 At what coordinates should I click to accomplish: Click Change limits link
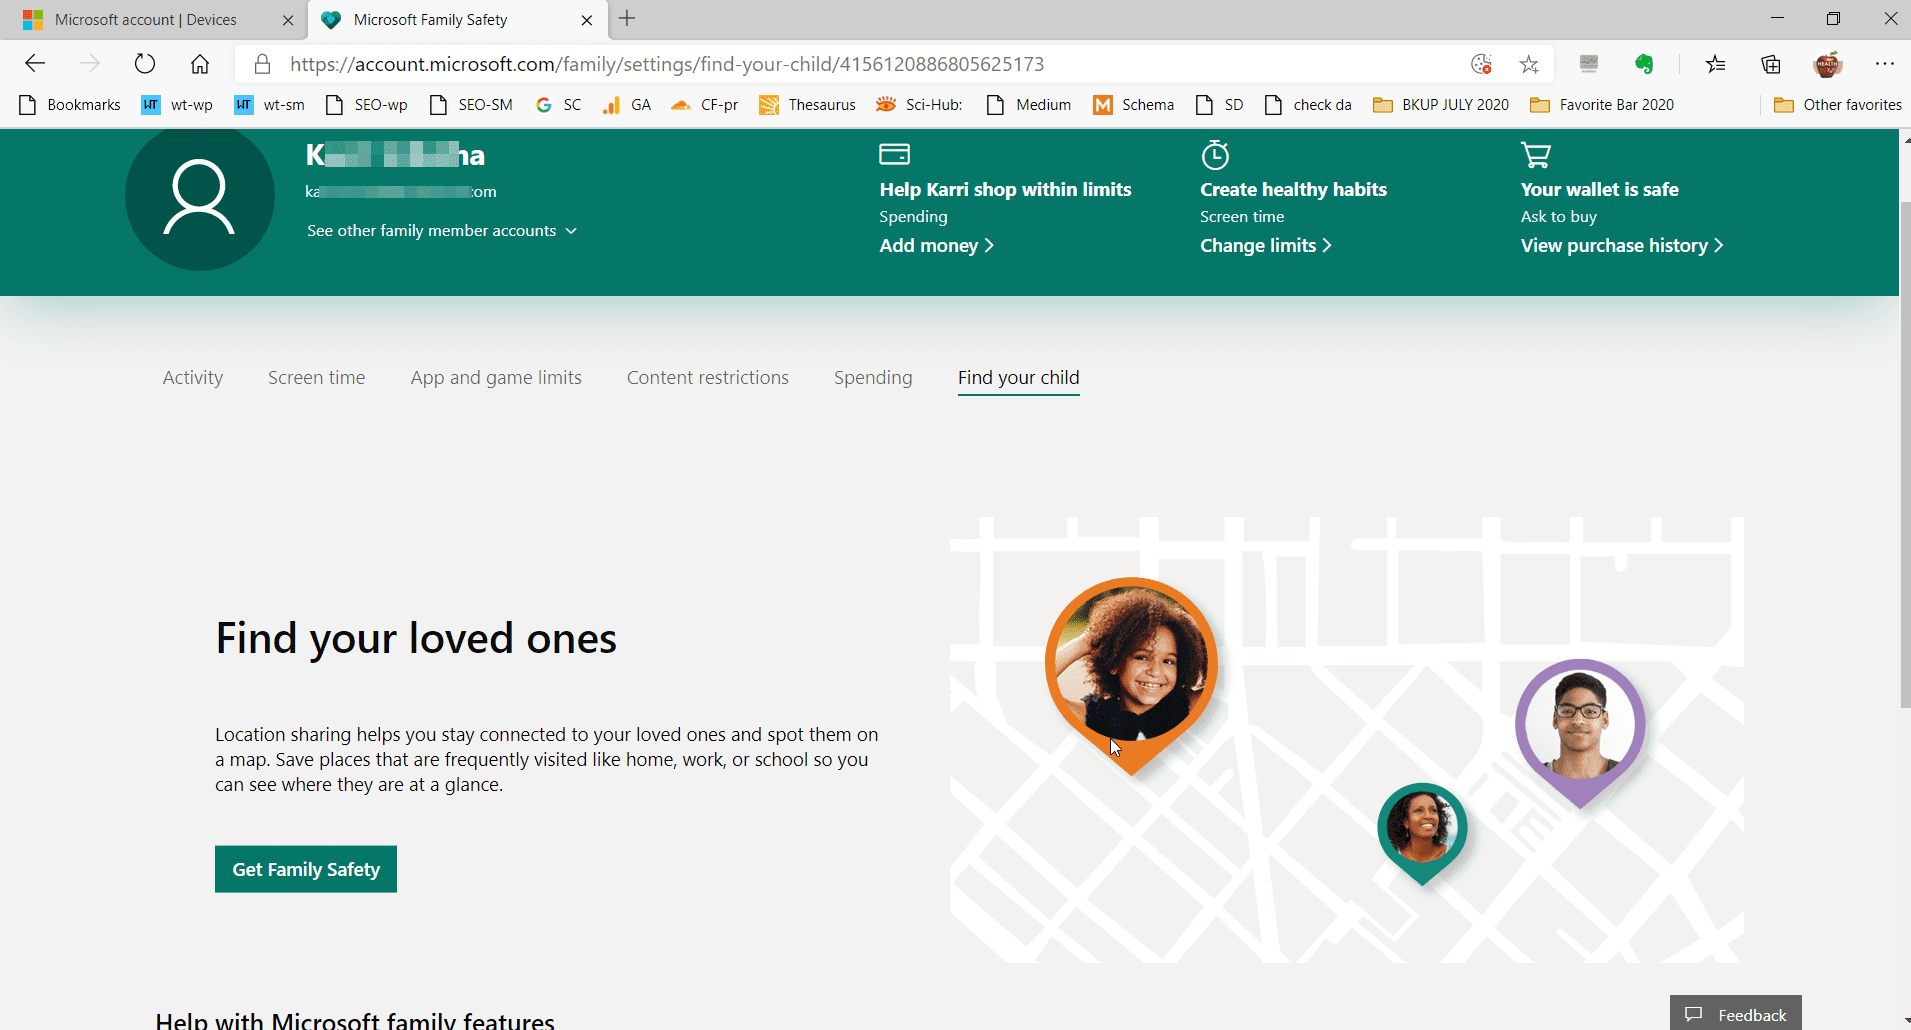pyautogui.click(x=1265, y=246)
